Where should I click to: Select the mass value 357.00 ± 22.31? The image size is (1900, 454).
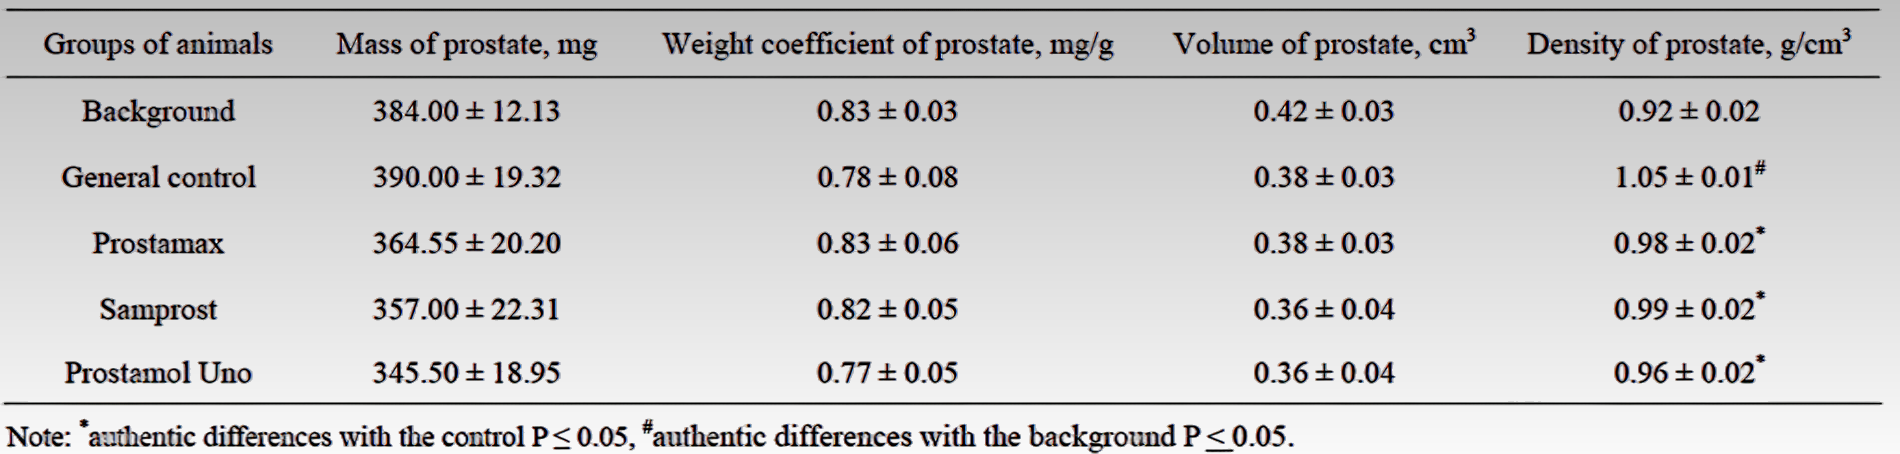coord(466,309)
